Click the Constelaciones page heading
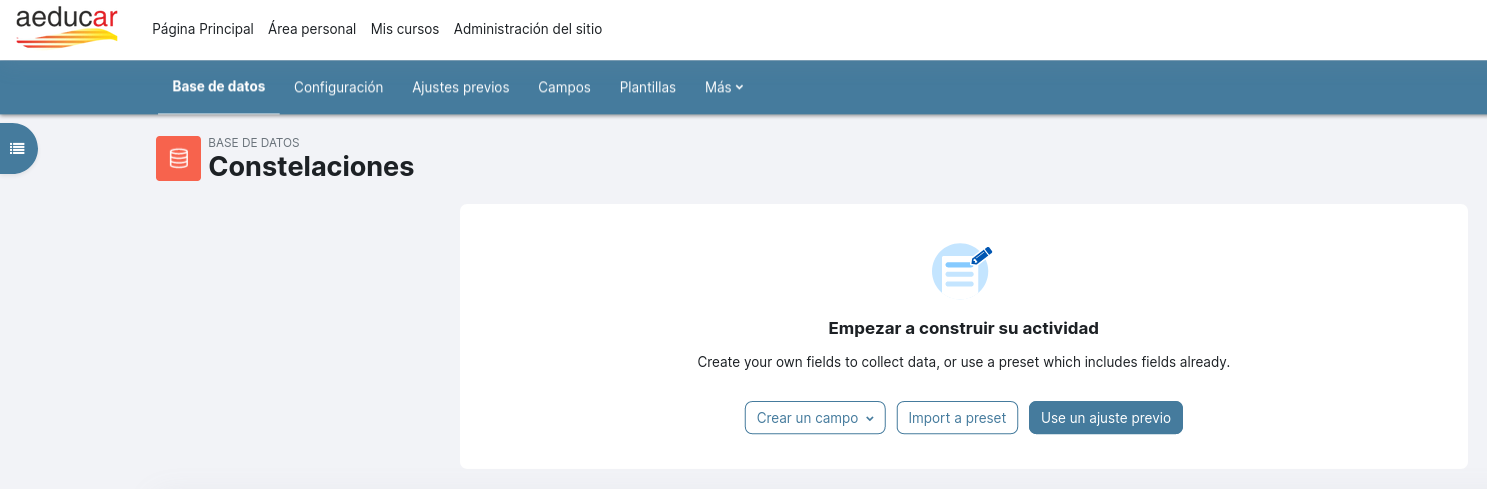This screenshot has height=489, width=1487. [x=311, y=166]
